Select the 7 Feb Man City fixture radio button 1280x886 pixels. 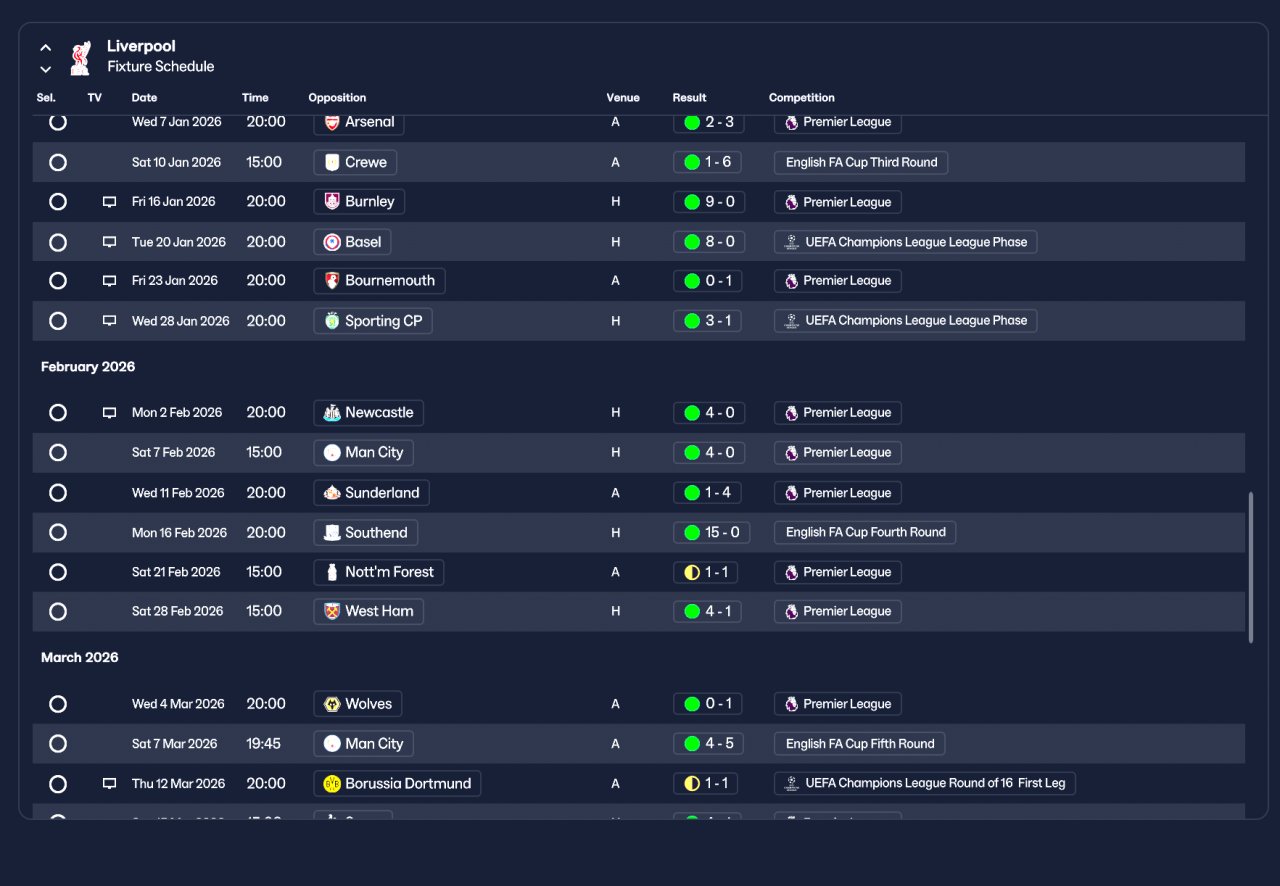pyautogui.click(x=58, y=453)
